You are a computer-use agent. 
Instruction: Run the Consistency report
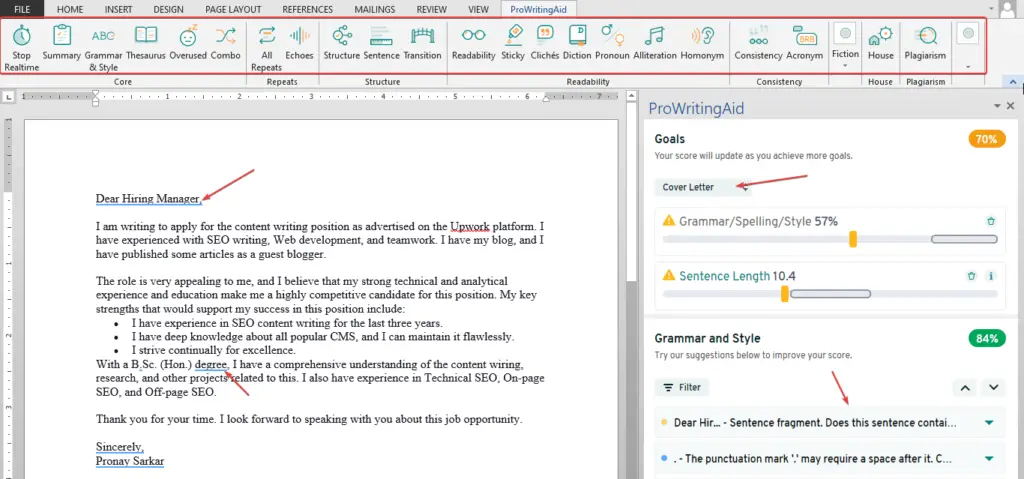click(x=758, y=44)
